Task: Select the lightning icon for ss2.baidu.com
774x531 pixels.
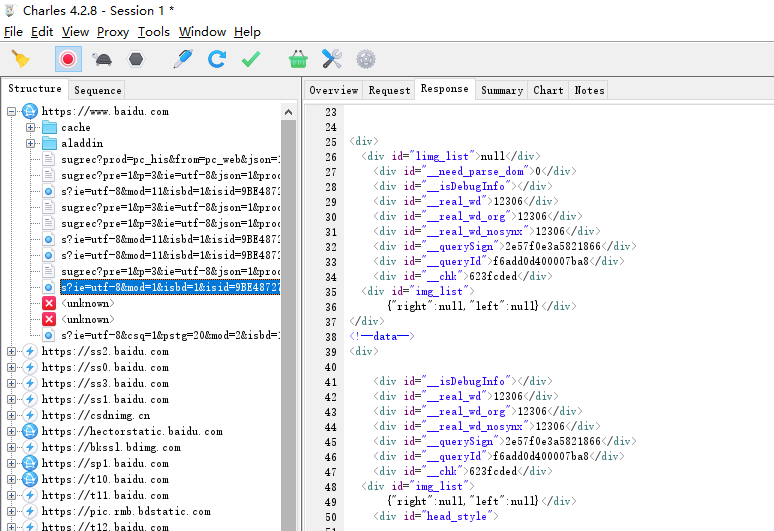Action: click(30, 351)
